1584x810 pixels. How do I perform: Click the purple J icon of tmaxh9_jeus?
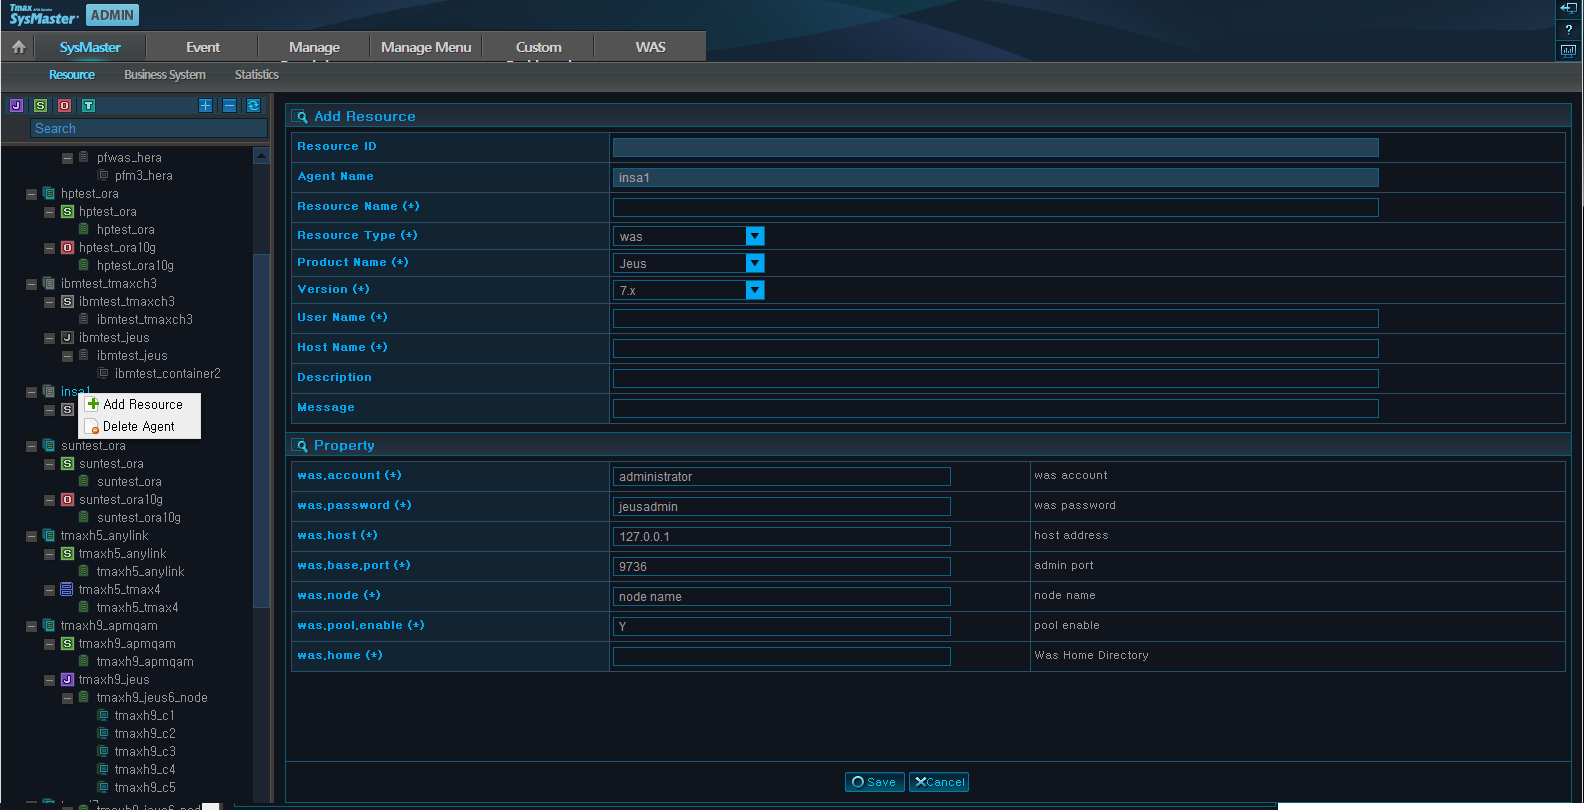(x=67, y=679)
